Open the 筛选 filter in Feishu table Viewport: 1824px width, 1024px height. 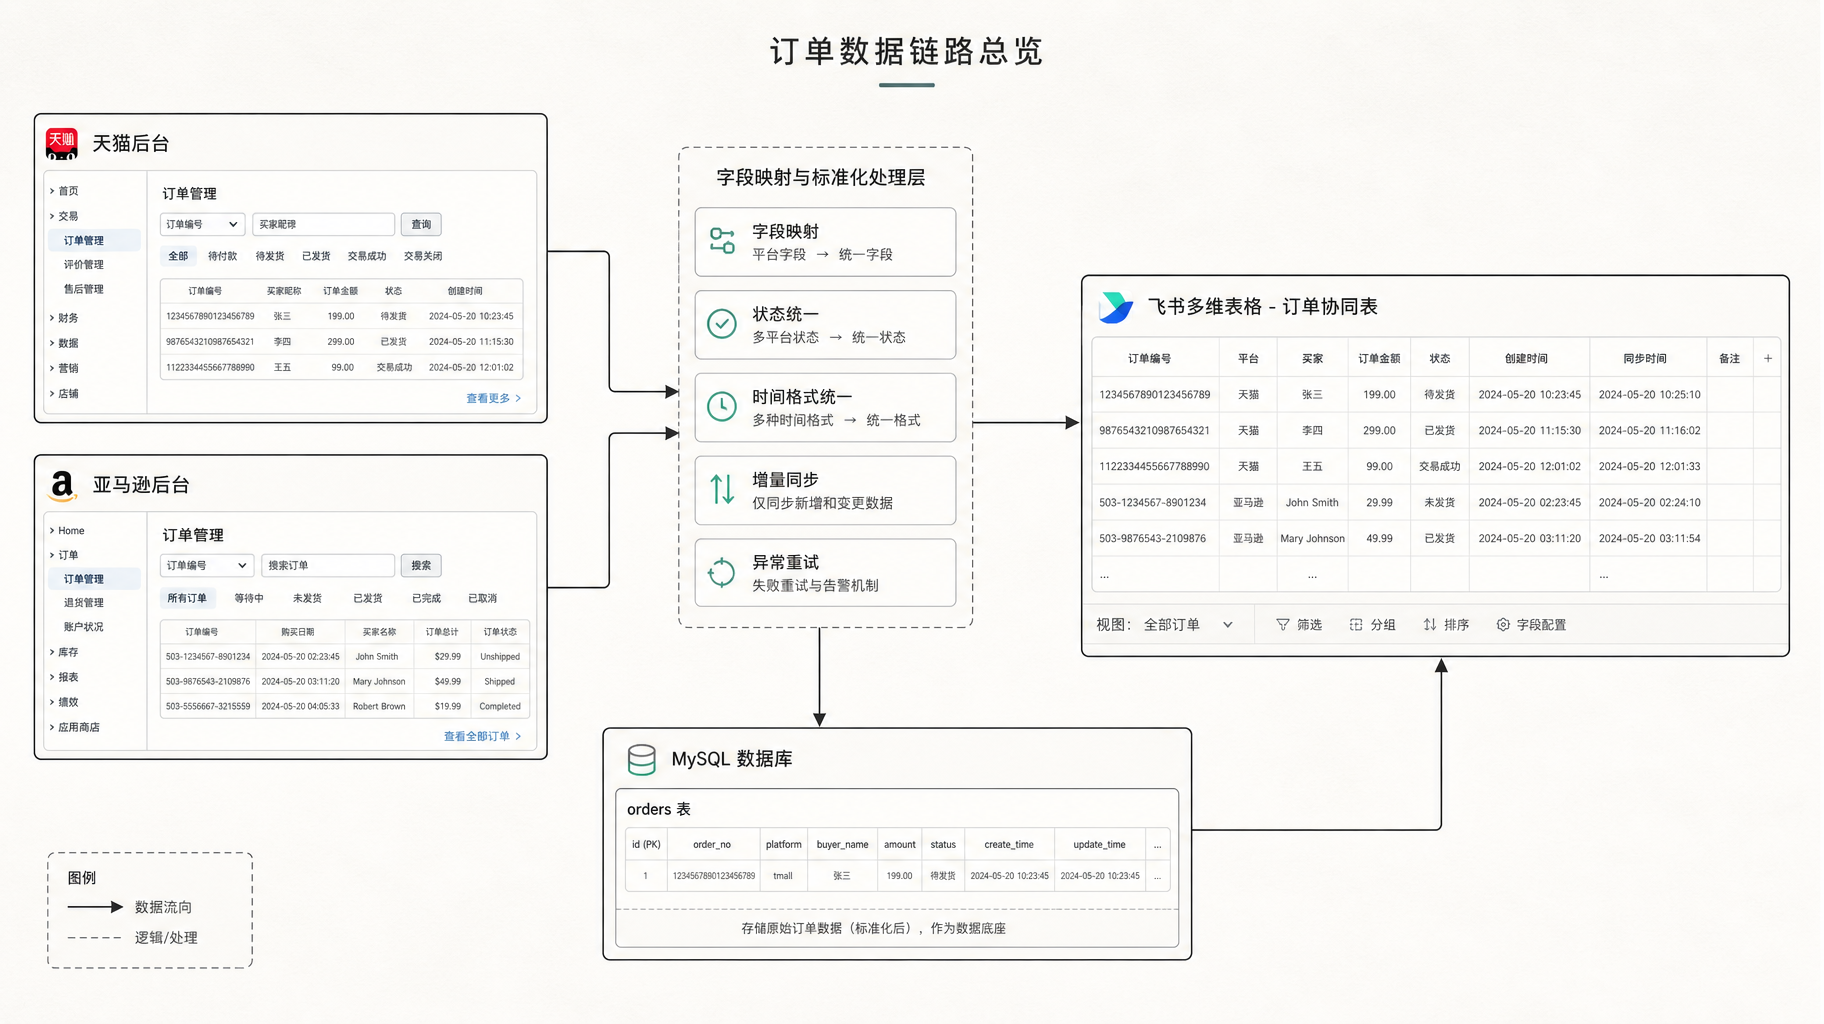click(x=1299, y=625)
